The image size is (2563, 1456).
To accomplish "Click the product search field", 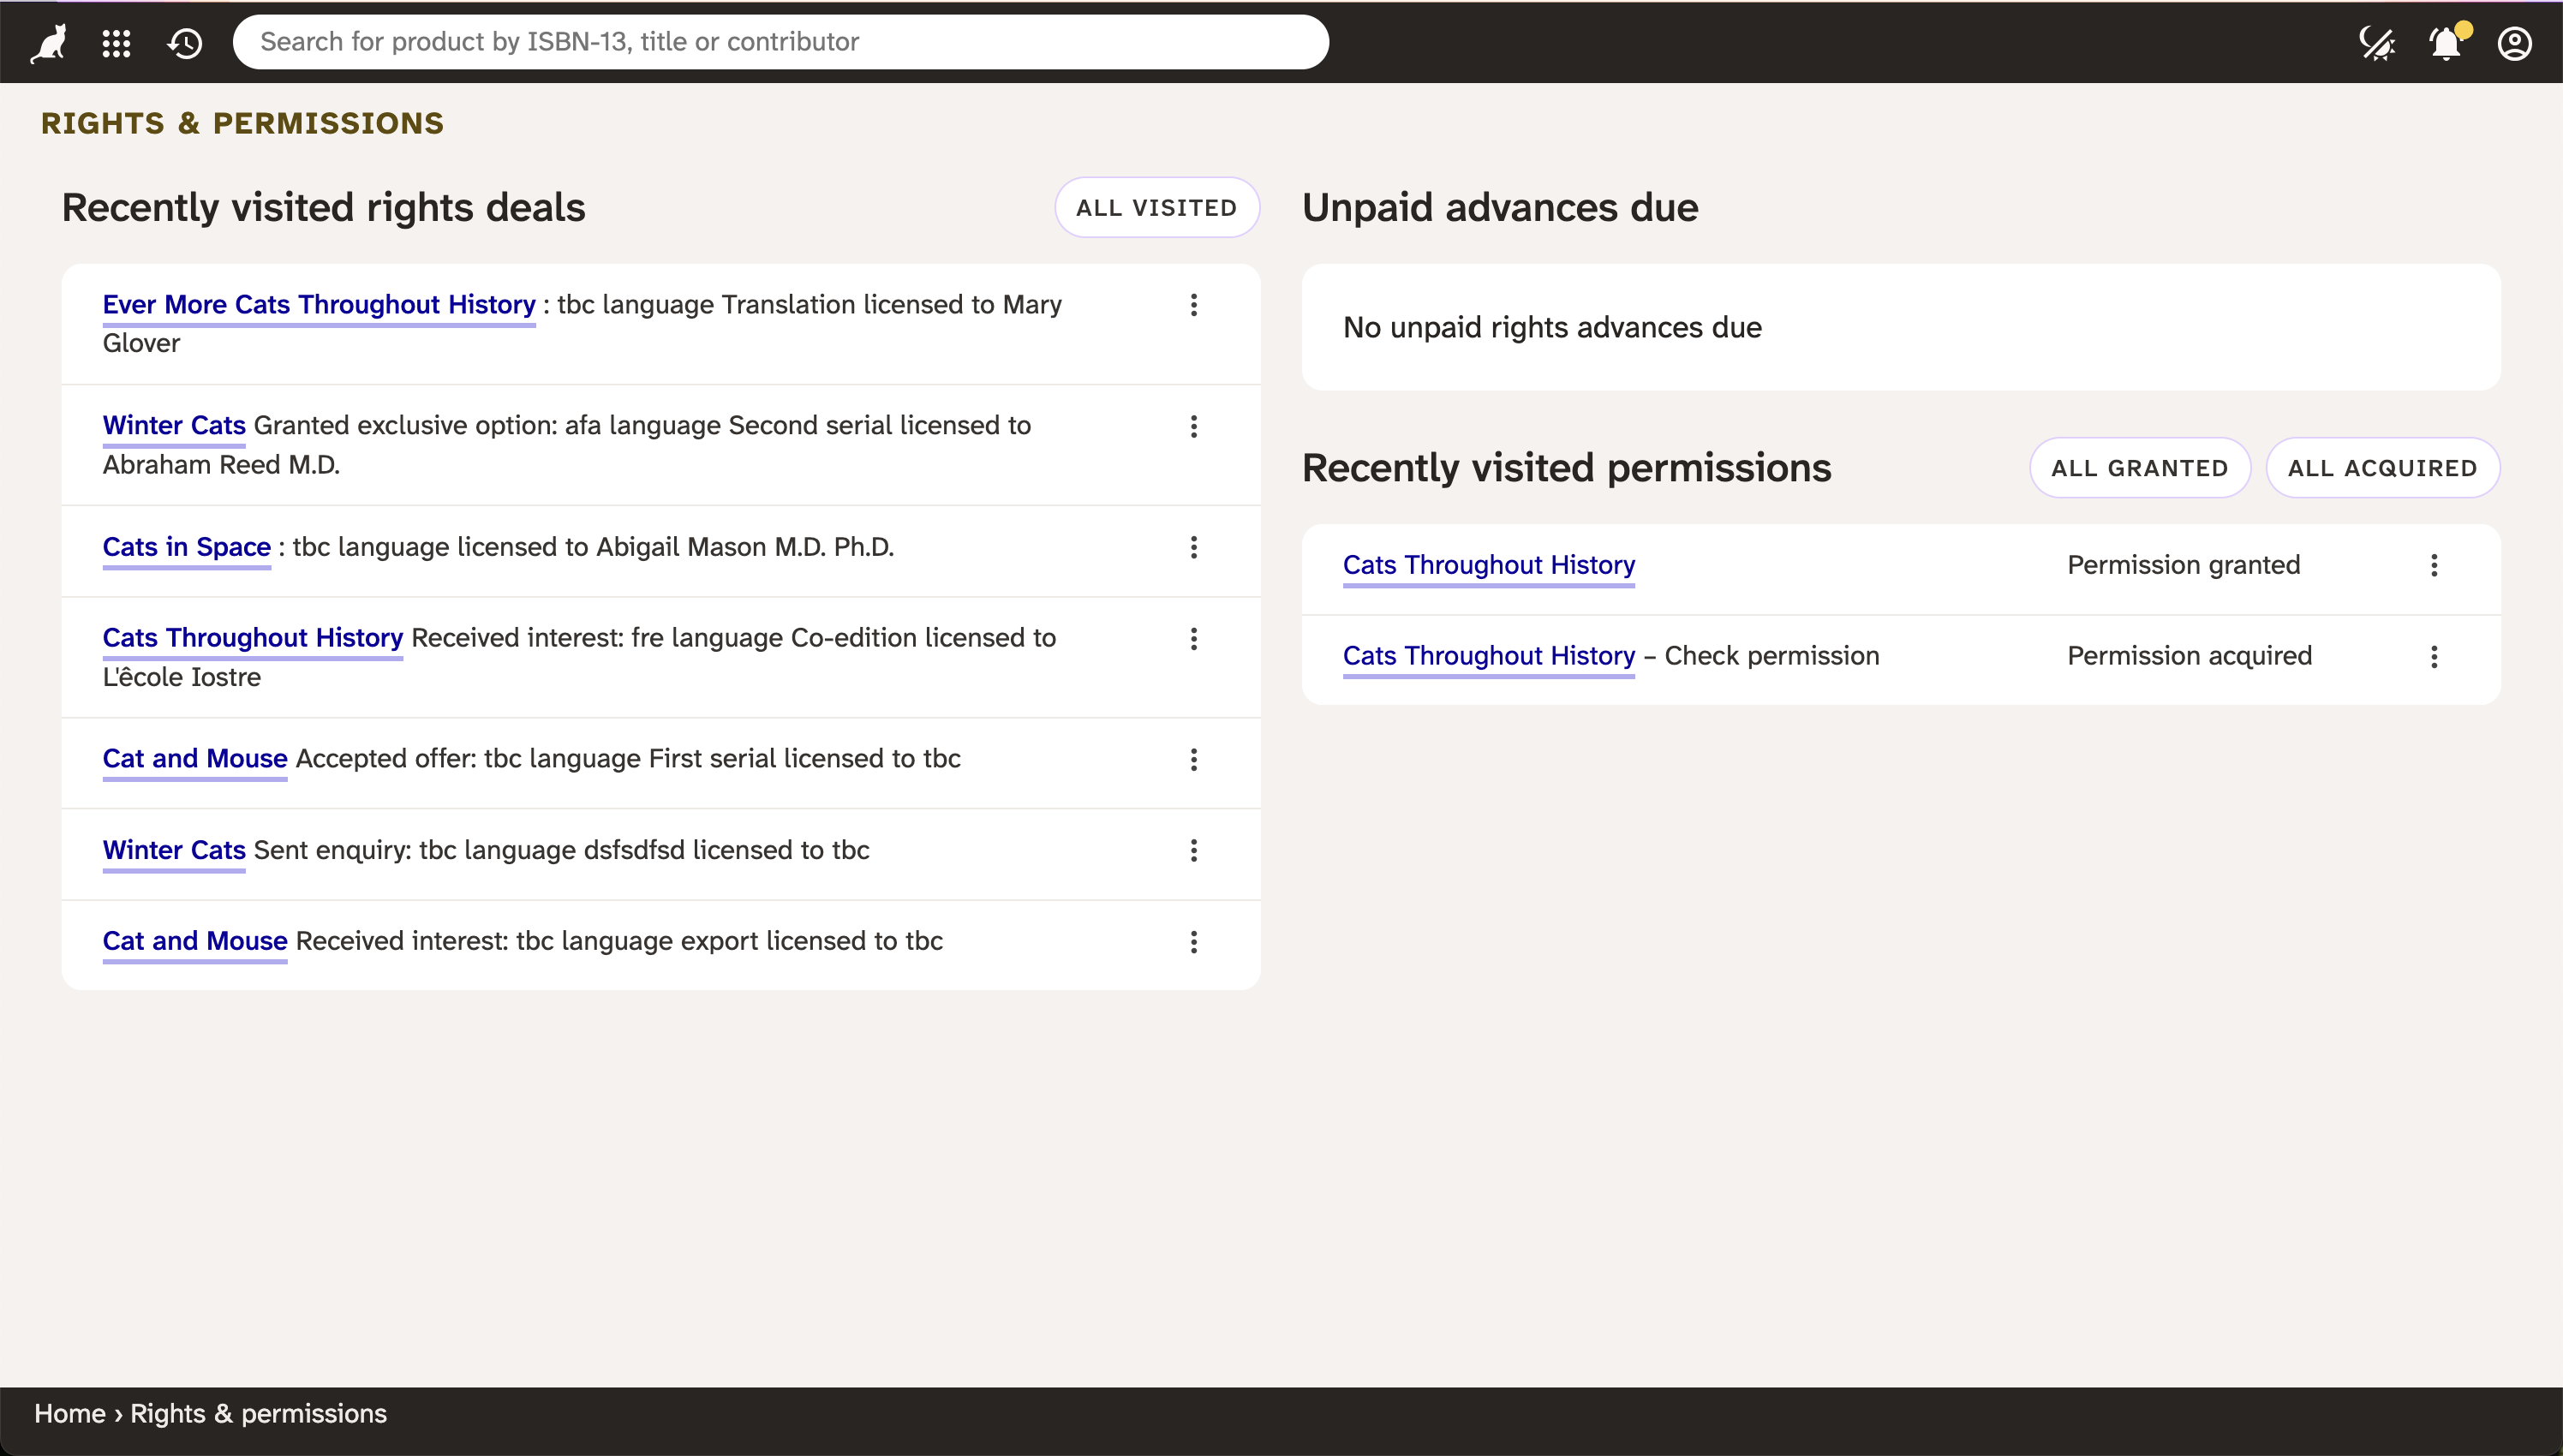I will click(781, 41).
